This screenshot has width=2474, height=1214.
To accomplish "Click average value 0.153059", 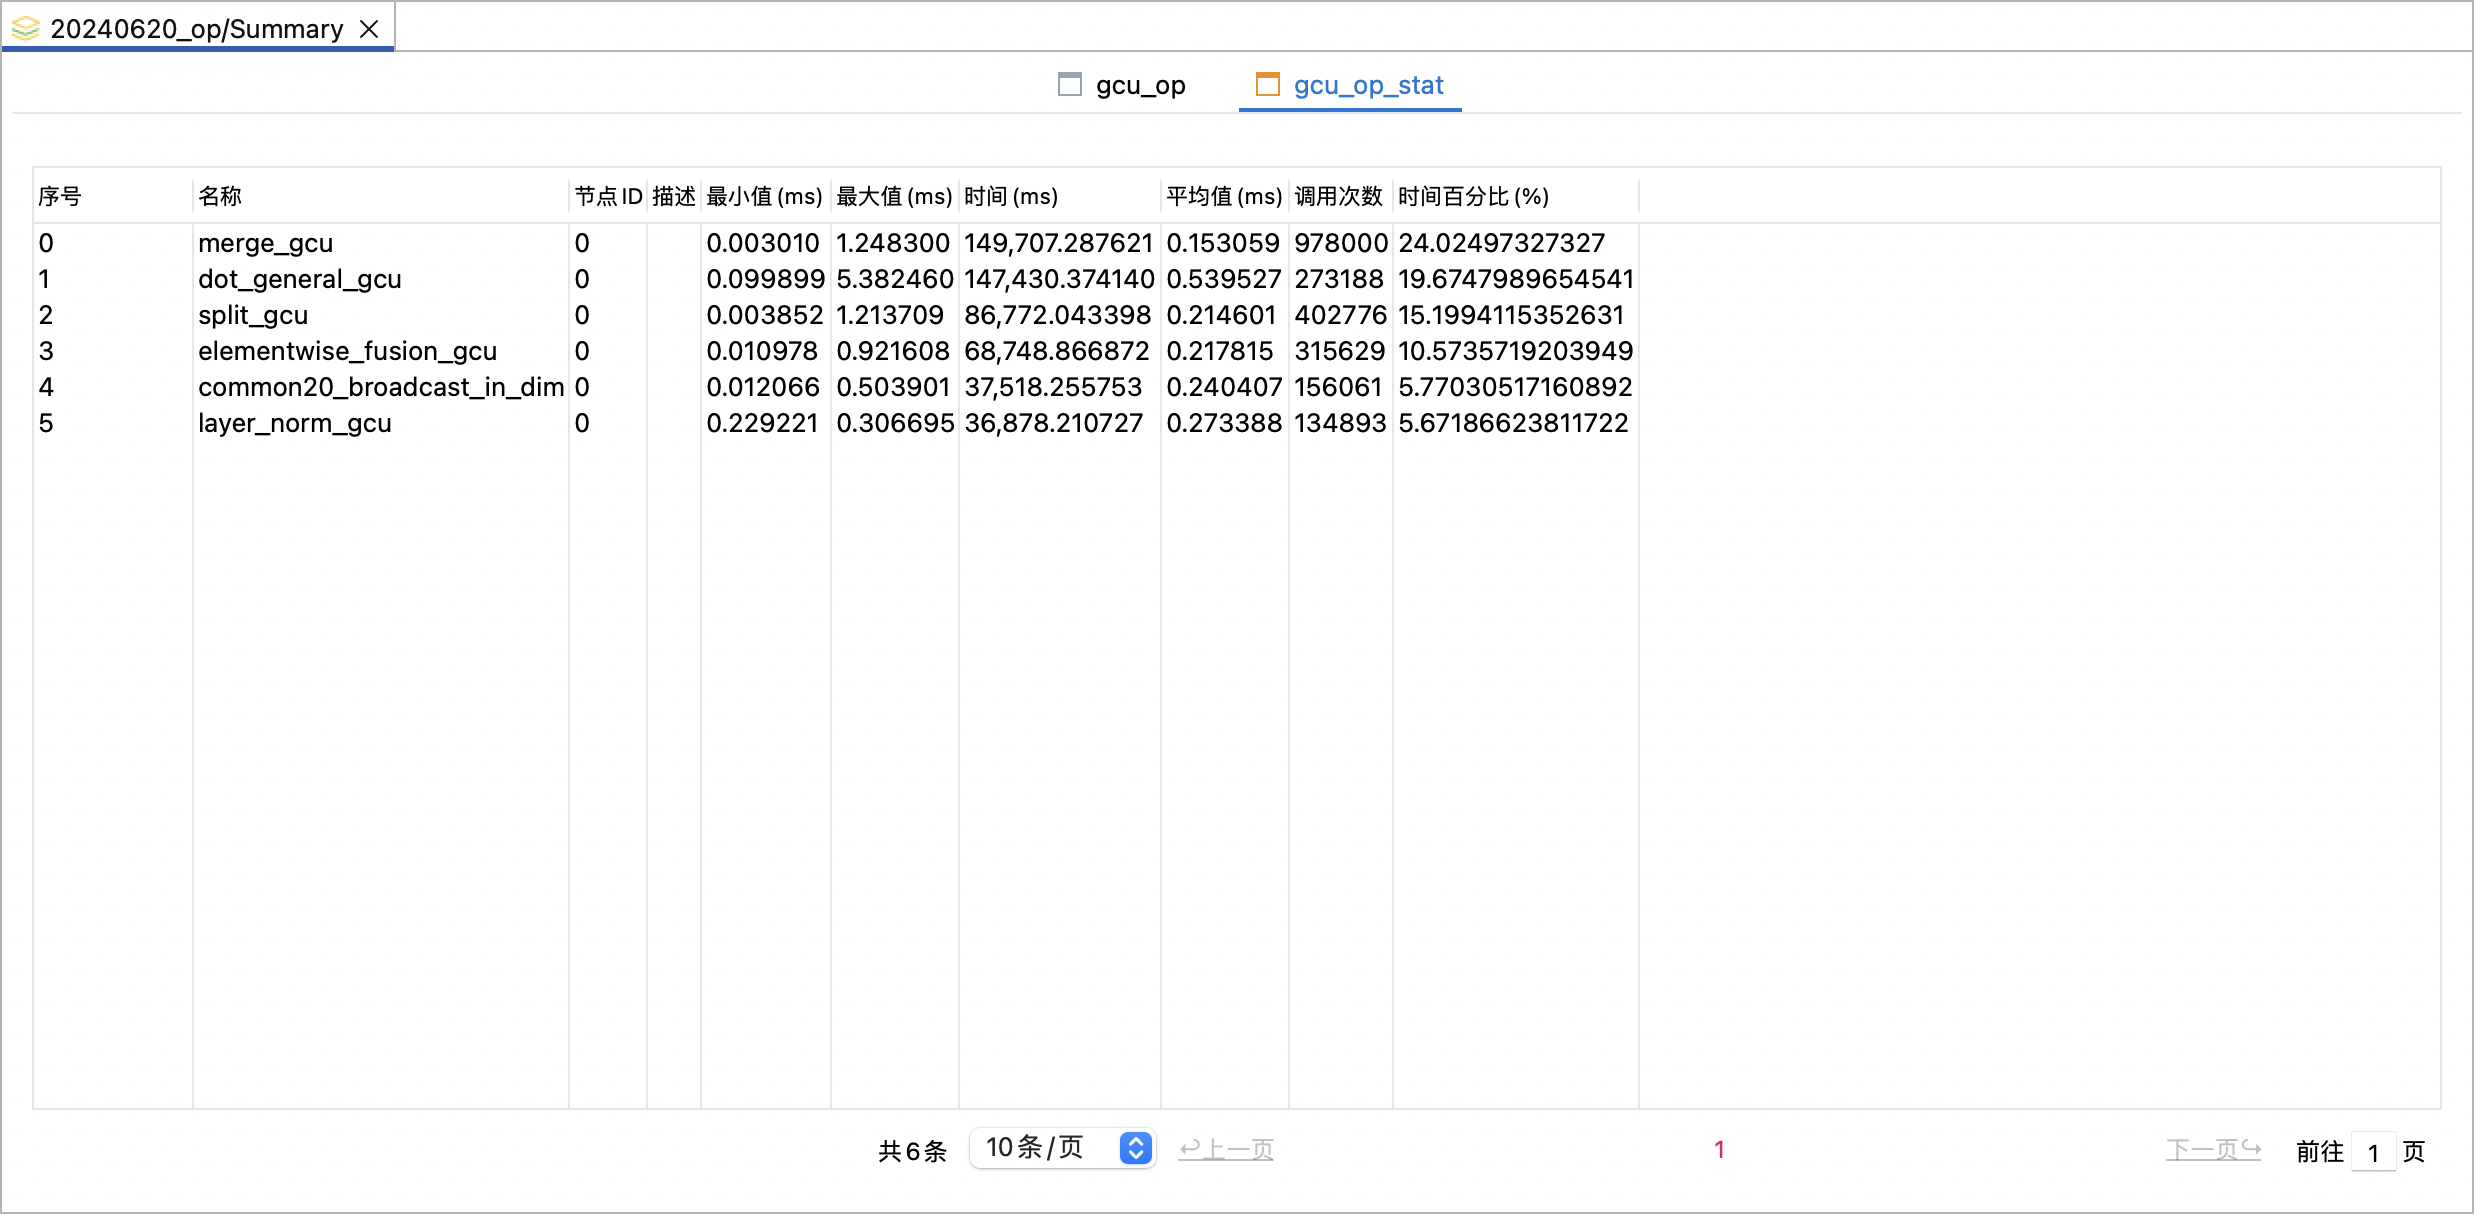I will 1223,243.
